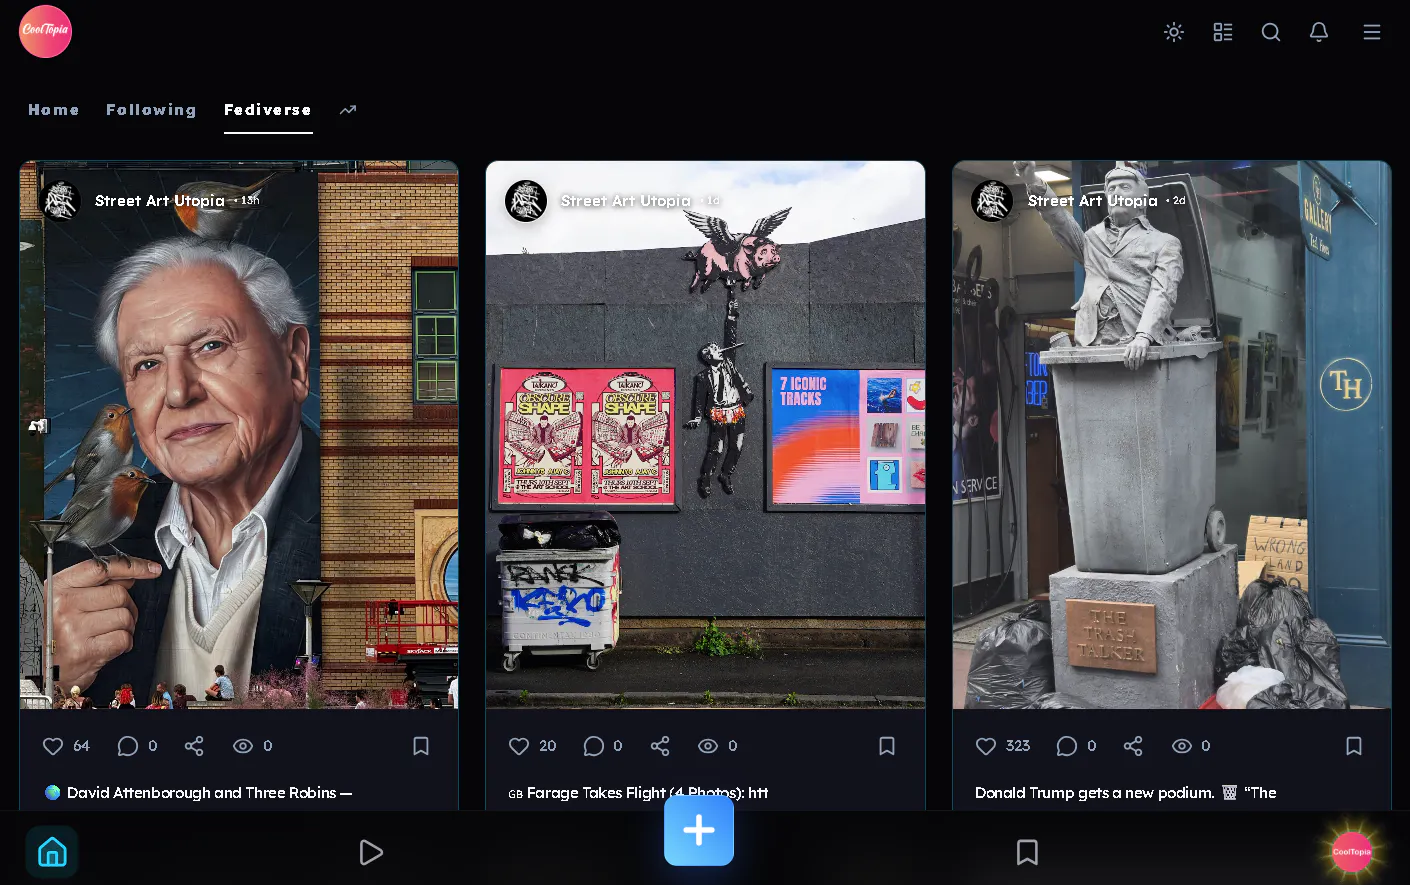Open Street Art Utopia avatar on Farage post
The image size is (1410, 885).
pos(526,200)
